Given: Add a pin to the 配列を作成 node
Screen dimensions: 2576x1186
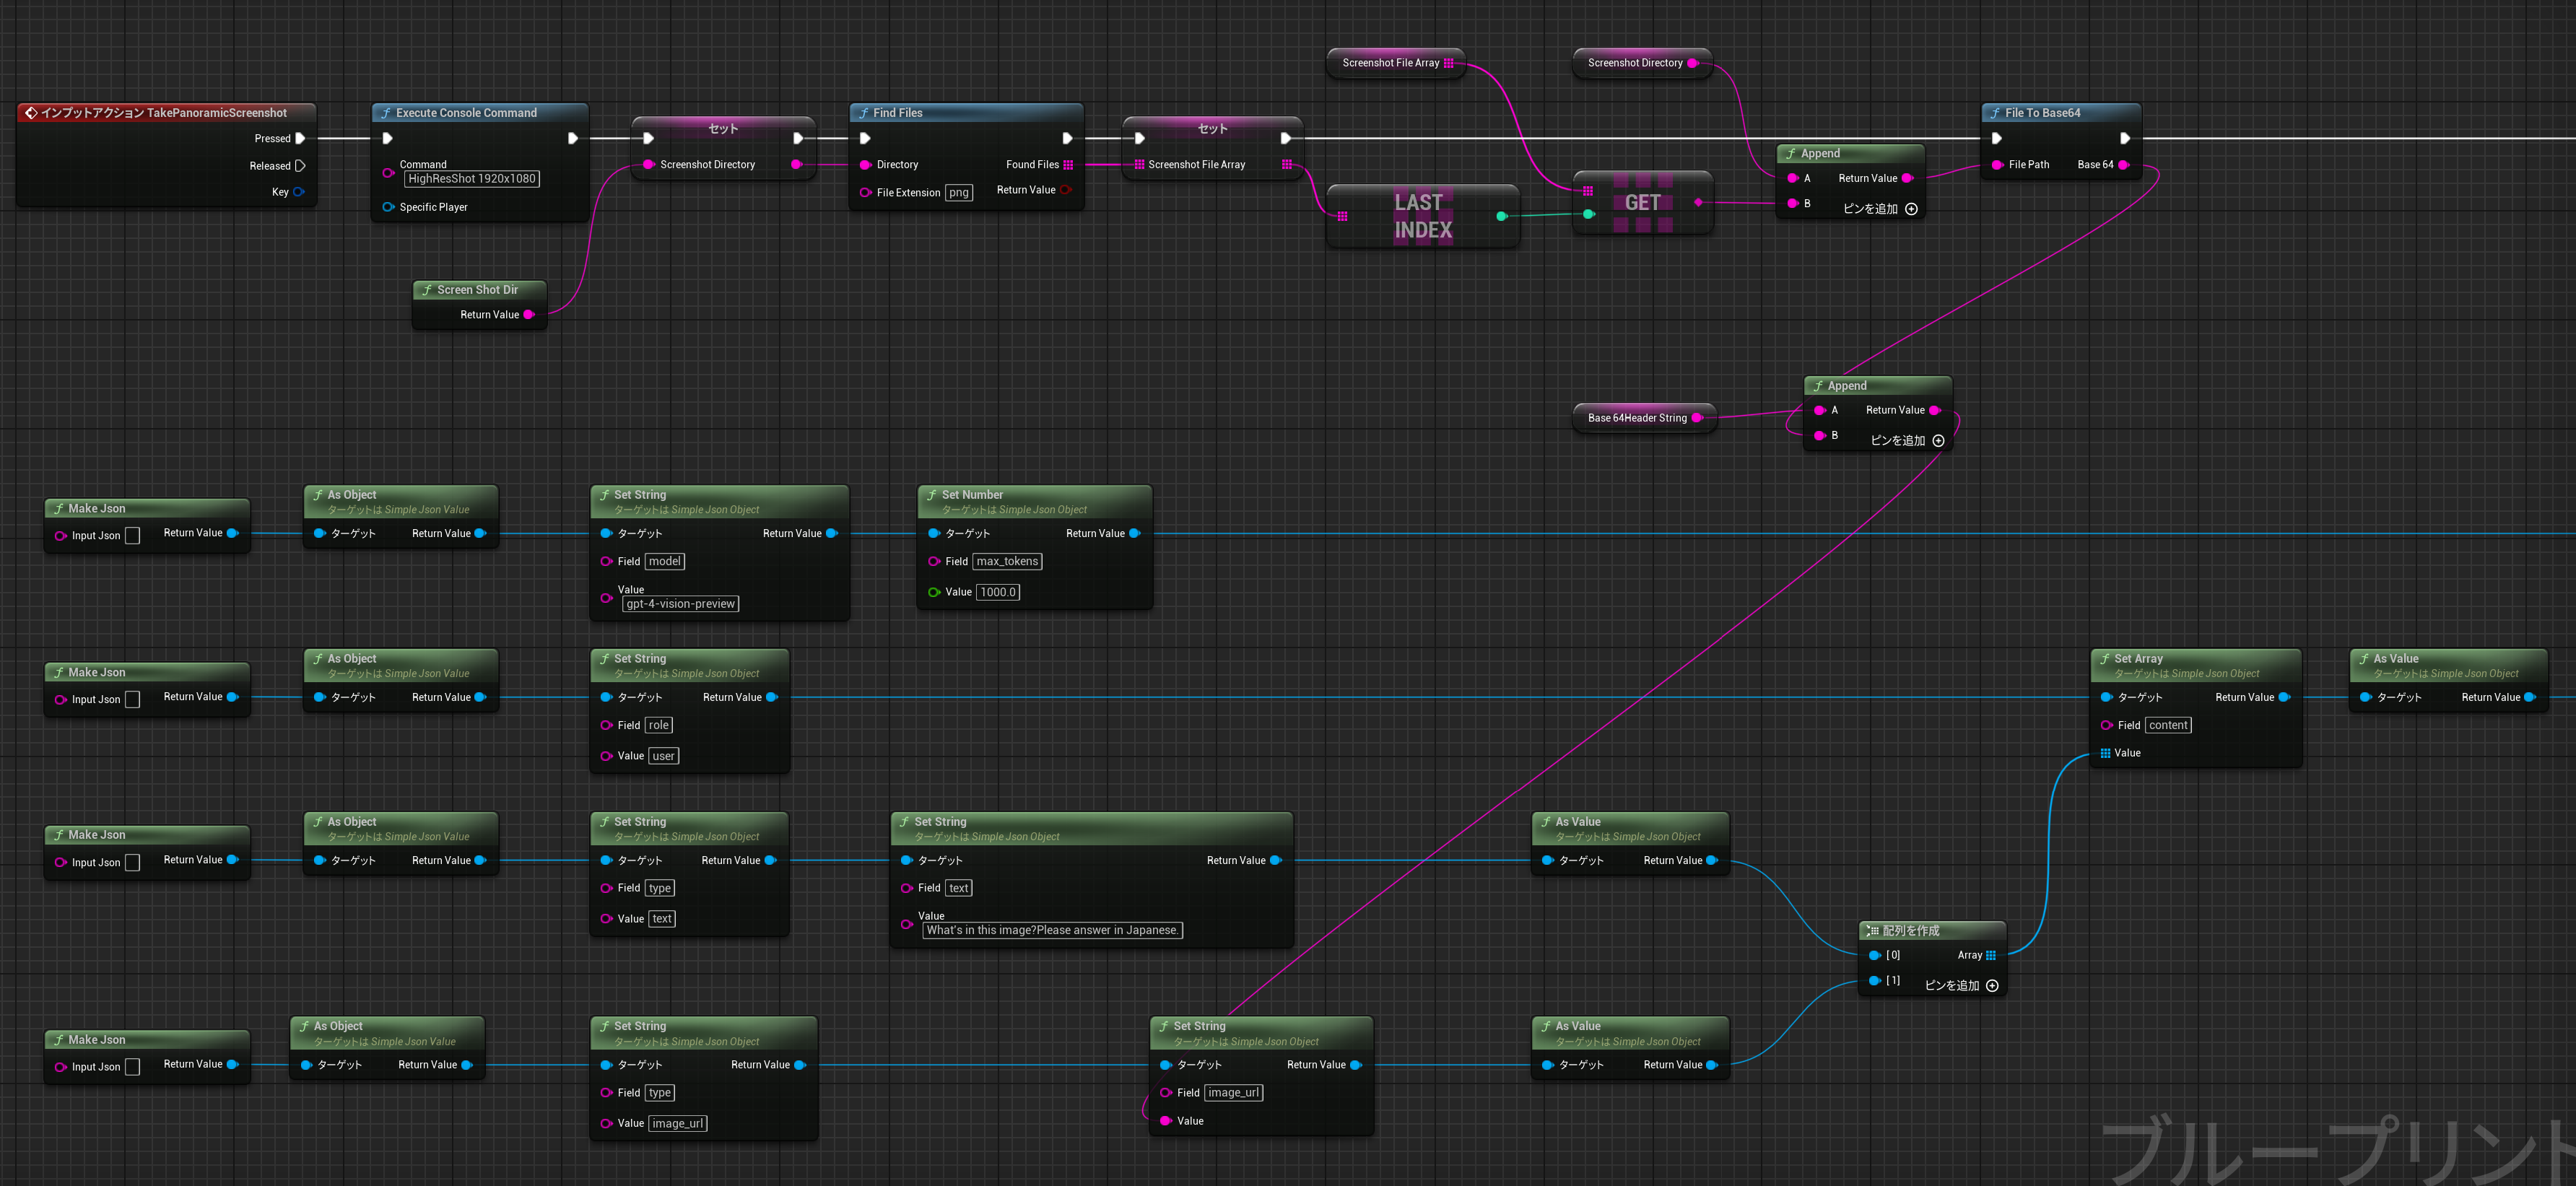Looking at the screenshot, I should [x=1991, y=986].
